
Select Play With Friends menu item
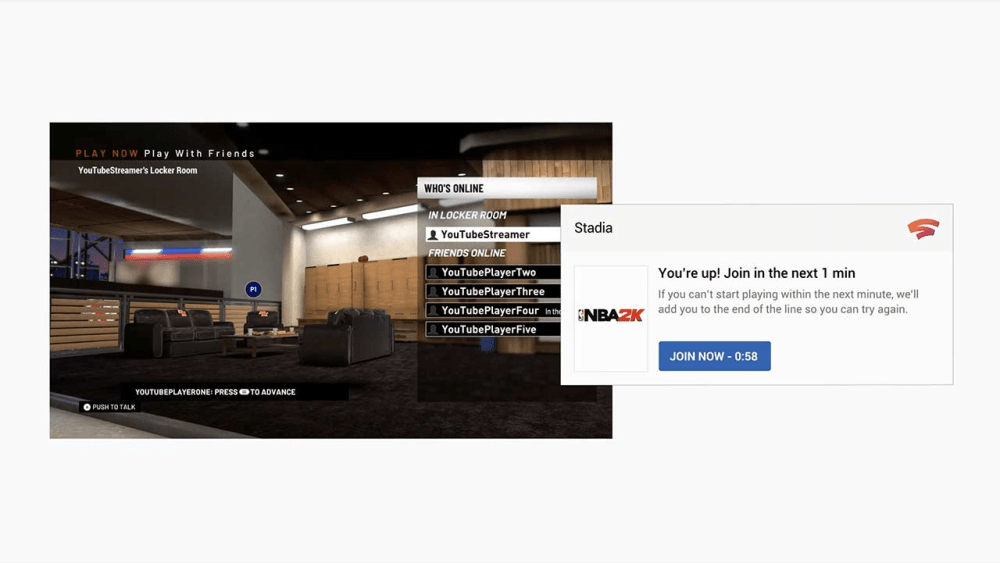[x=199, y=154]
